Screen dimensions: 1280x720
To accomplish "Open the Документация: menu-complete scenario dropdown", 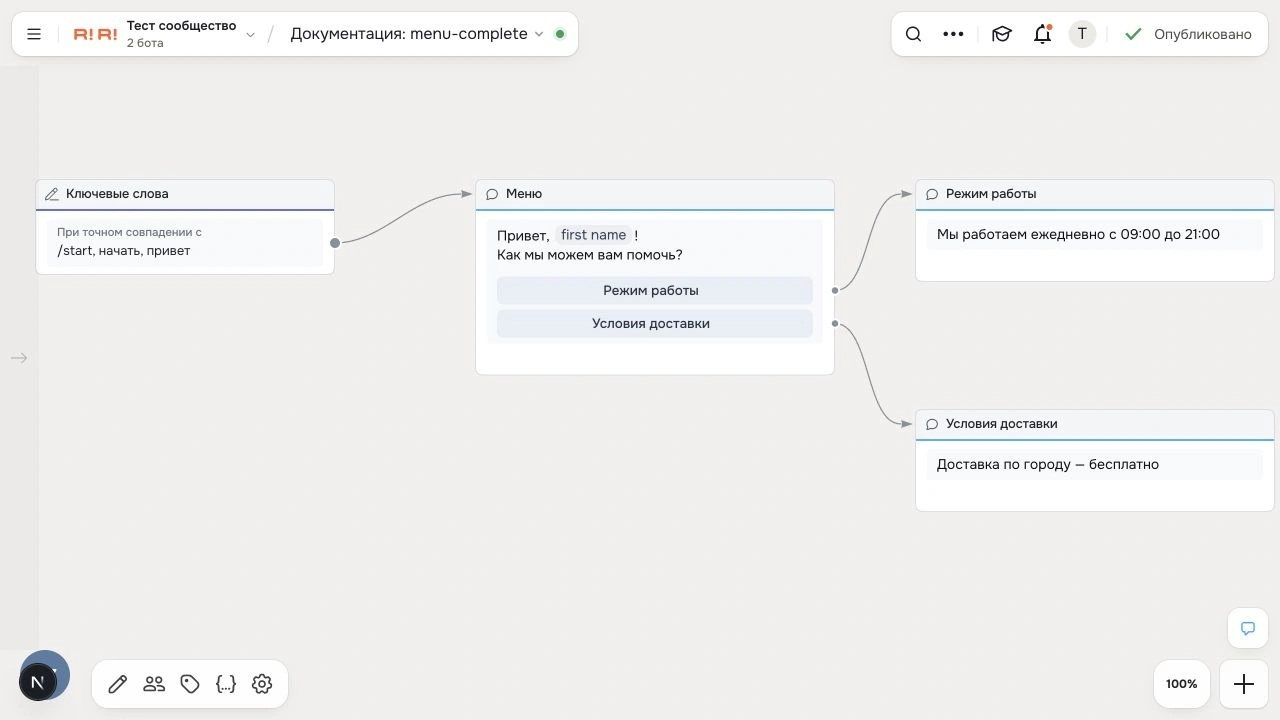I will tap(417, 34).
